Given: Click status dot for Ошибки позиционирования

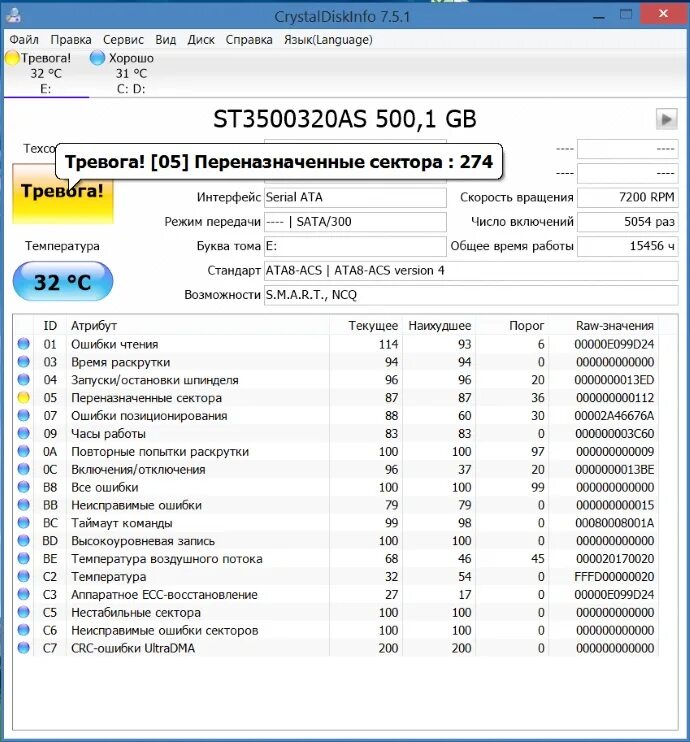Looking at the screenshot, I should tap(23, 415).
